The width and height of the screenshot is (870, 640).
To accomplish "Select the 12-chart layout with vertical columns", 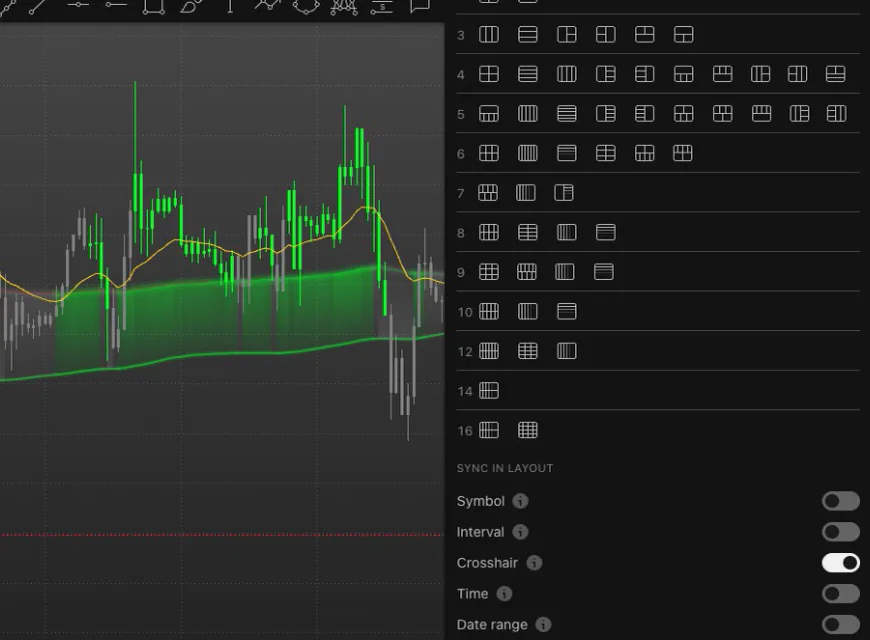I will click(x=566, y=351).
